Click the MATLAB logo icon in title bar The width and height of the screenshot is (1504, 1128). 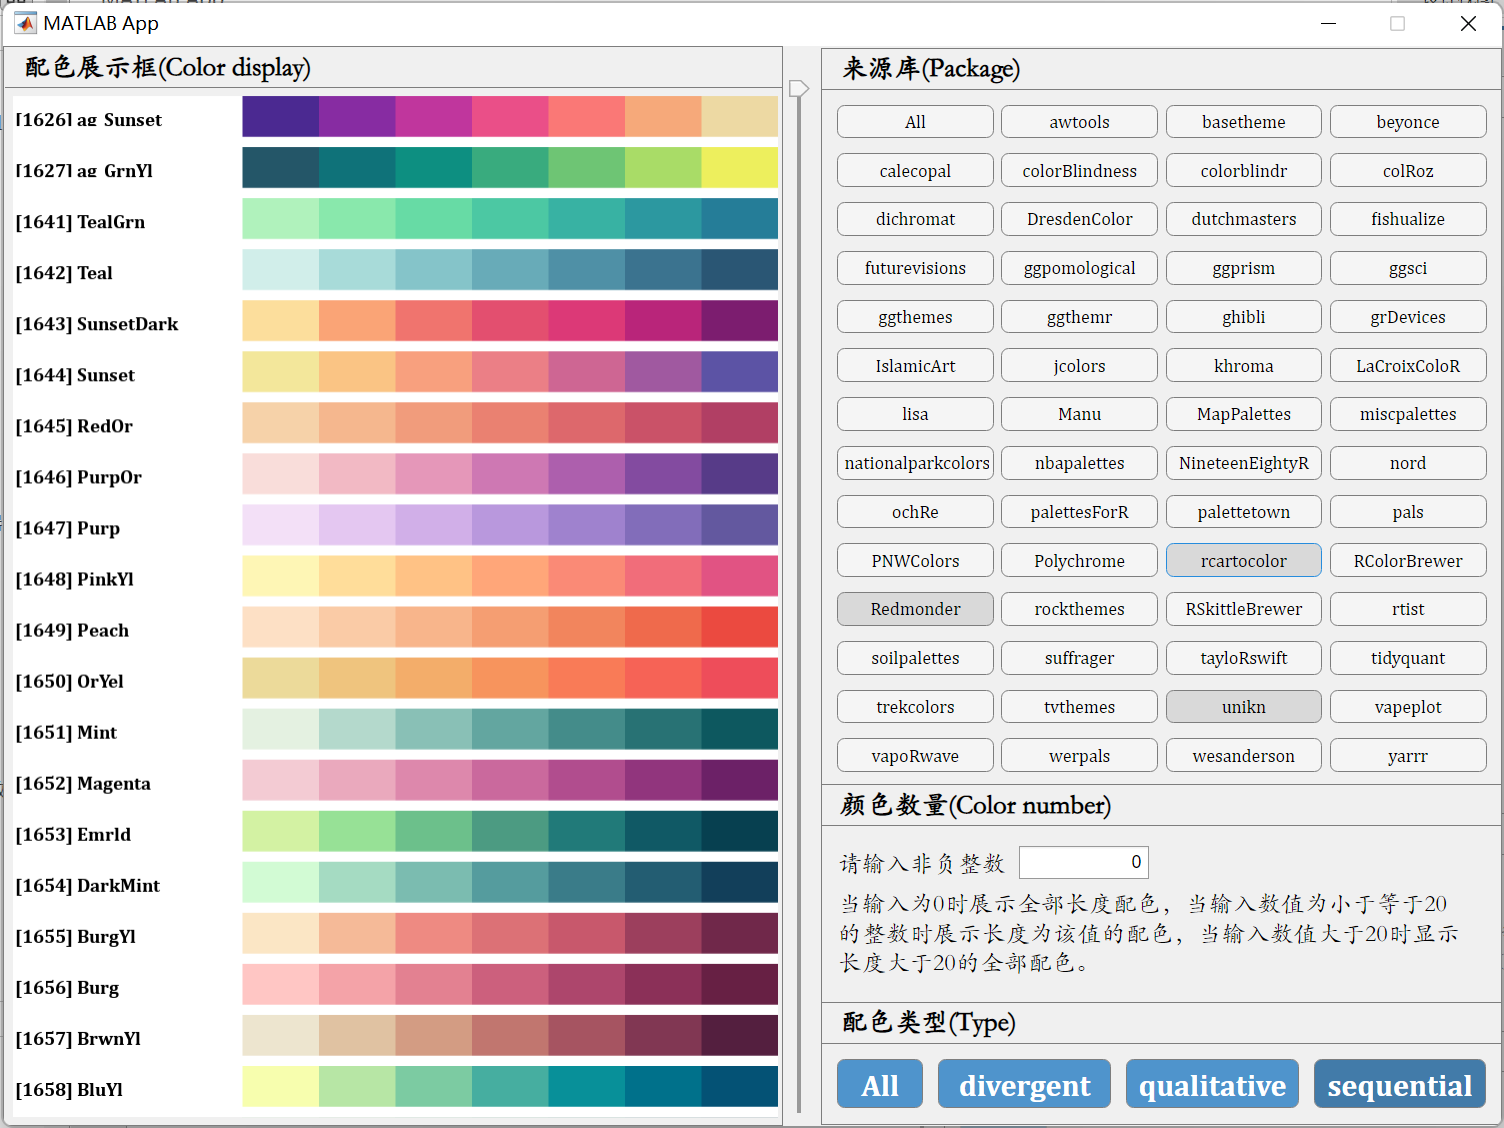(x=25, y=23)
